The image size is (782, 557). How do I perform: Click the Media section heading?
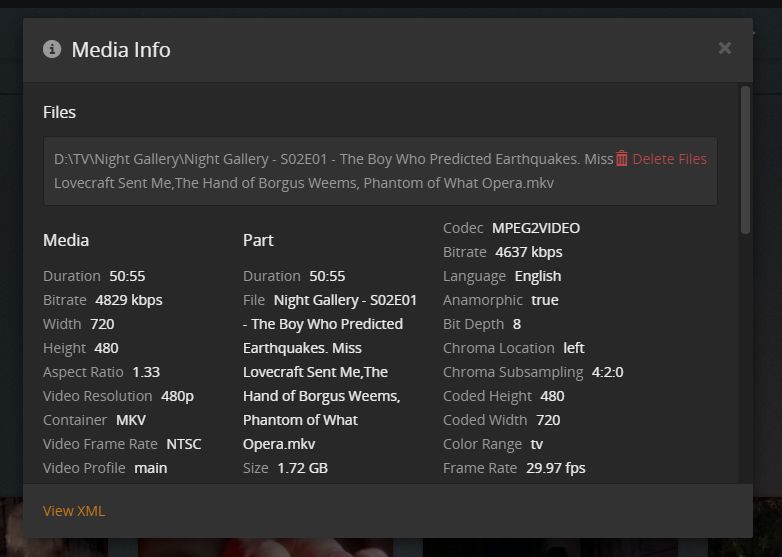[66, 240]
